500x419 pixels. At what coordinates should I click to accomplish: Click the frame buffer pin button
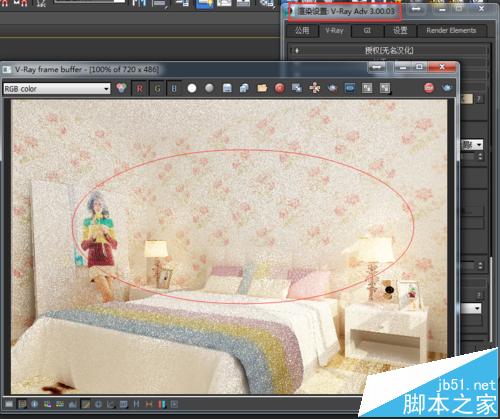(377, 67)
